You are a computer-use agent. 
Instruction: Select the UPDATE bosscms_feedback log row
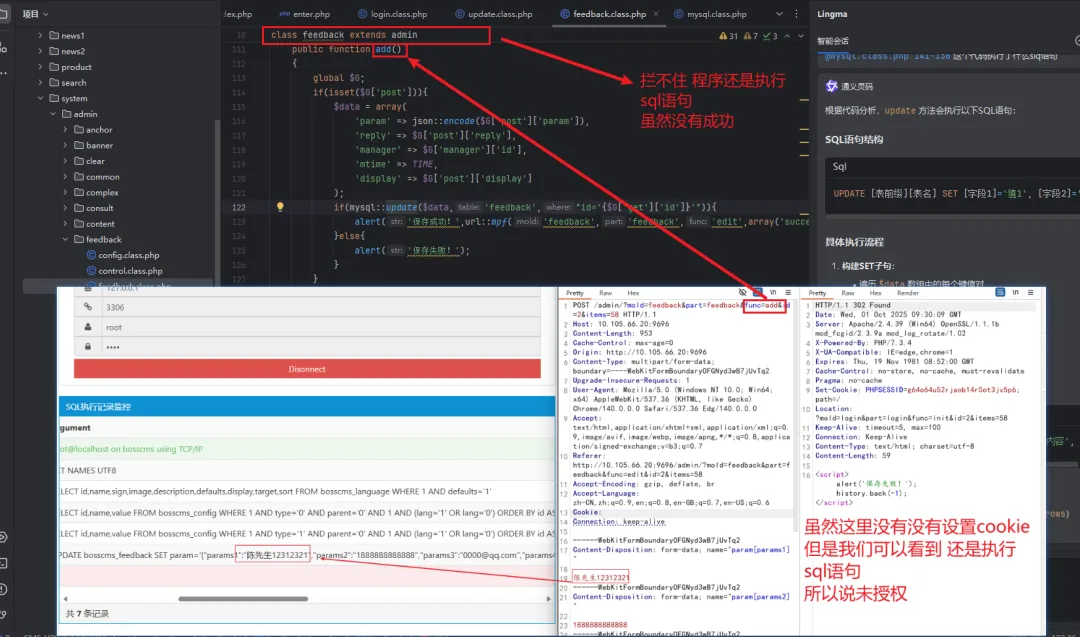[x=307, y=555]
